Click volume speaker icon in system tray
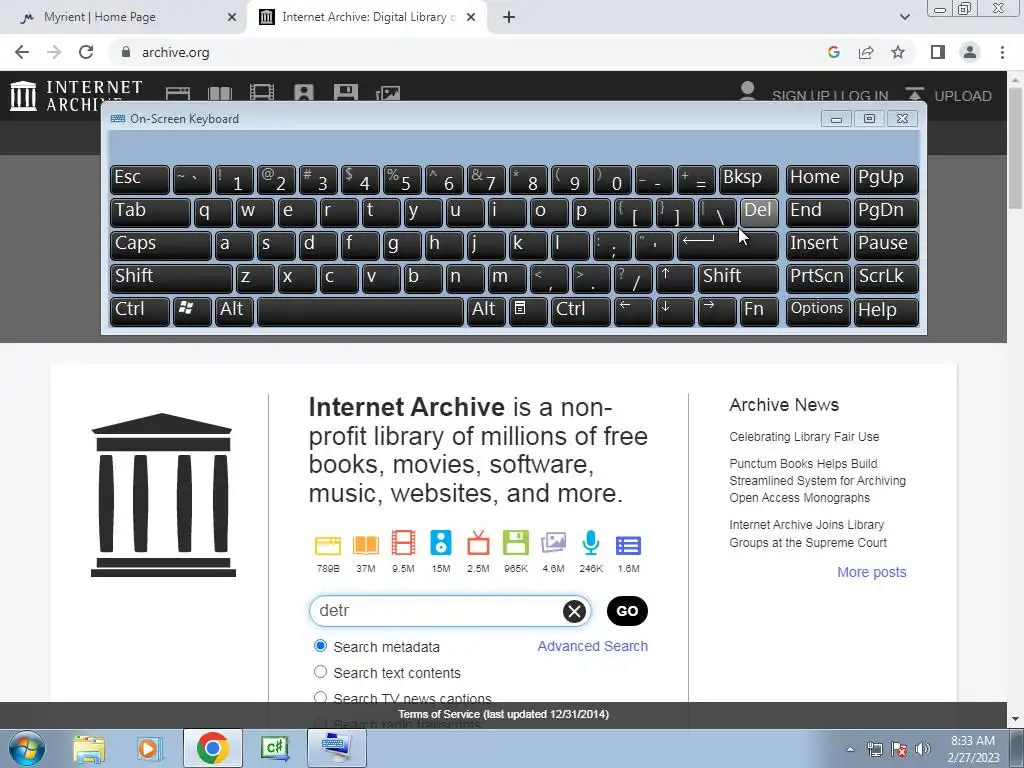Viewport: 1024px width, 768px height. click(922, 749)
